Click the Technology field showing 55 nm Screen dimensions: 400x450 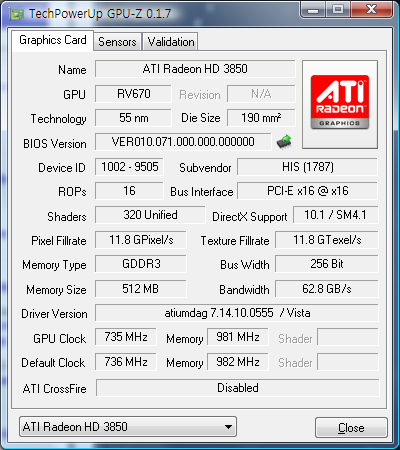pos(133,118)
